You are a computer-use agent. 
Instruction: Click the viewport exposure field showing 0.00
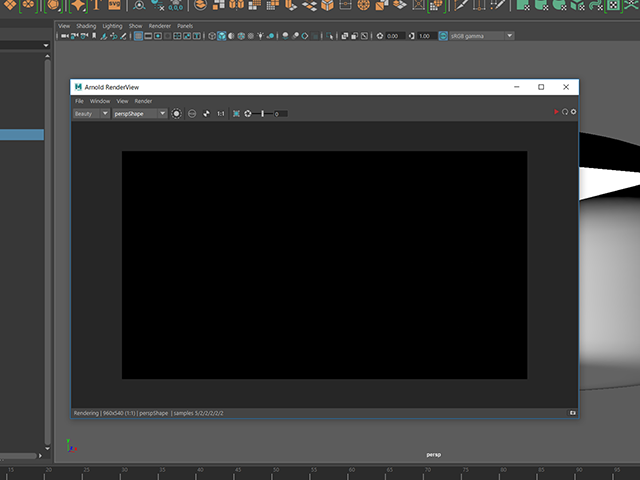pyautogui.click(x=395, y=36)
